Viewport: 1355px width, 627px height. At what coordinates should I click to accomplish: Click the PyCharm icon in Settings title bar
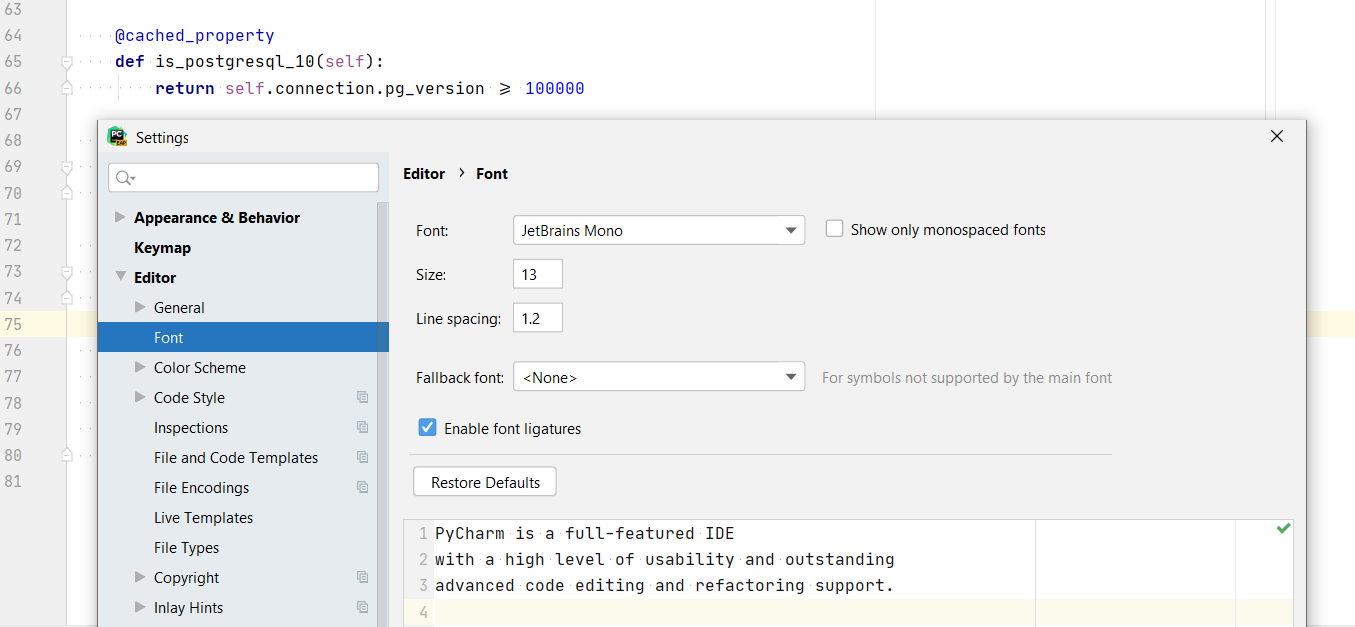pos(117,137)
